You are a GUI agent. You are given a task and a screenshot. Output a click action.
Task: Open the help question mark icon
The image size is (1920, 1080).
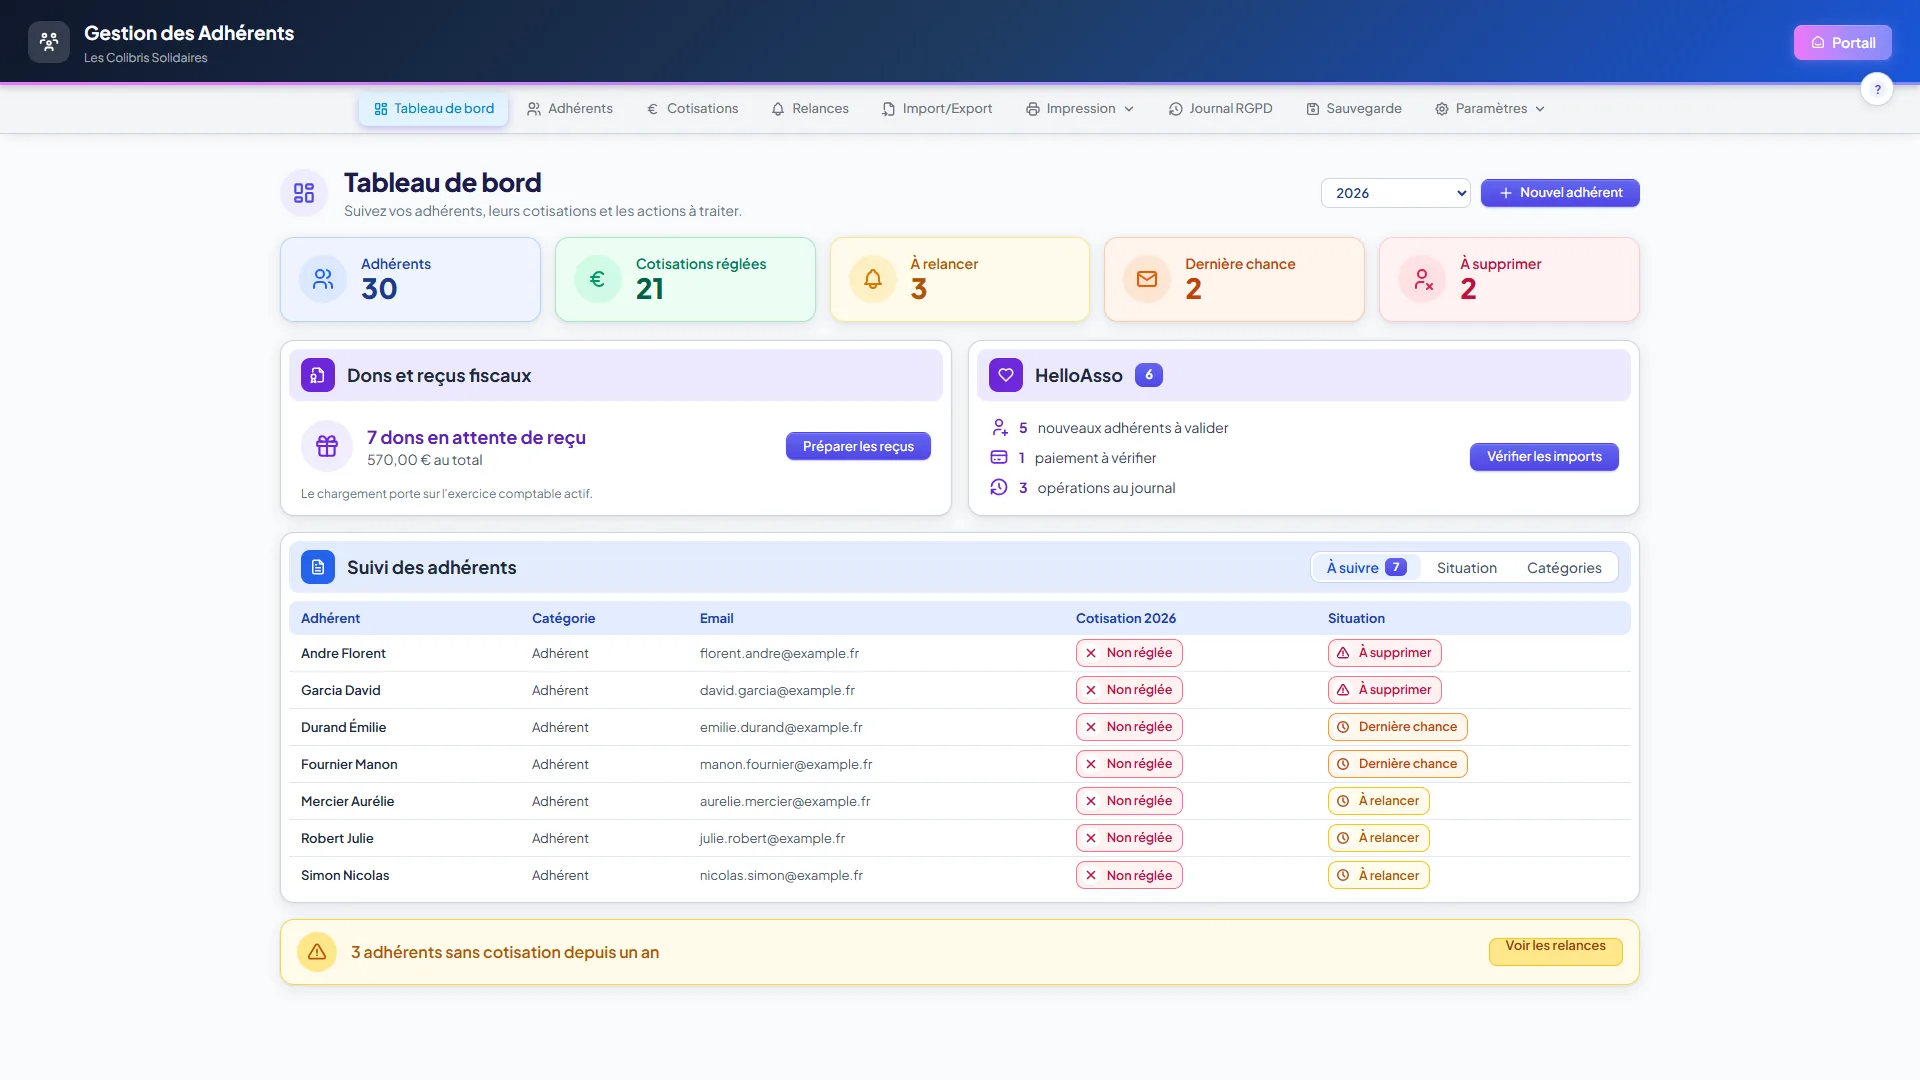[x=1877, y=89]
